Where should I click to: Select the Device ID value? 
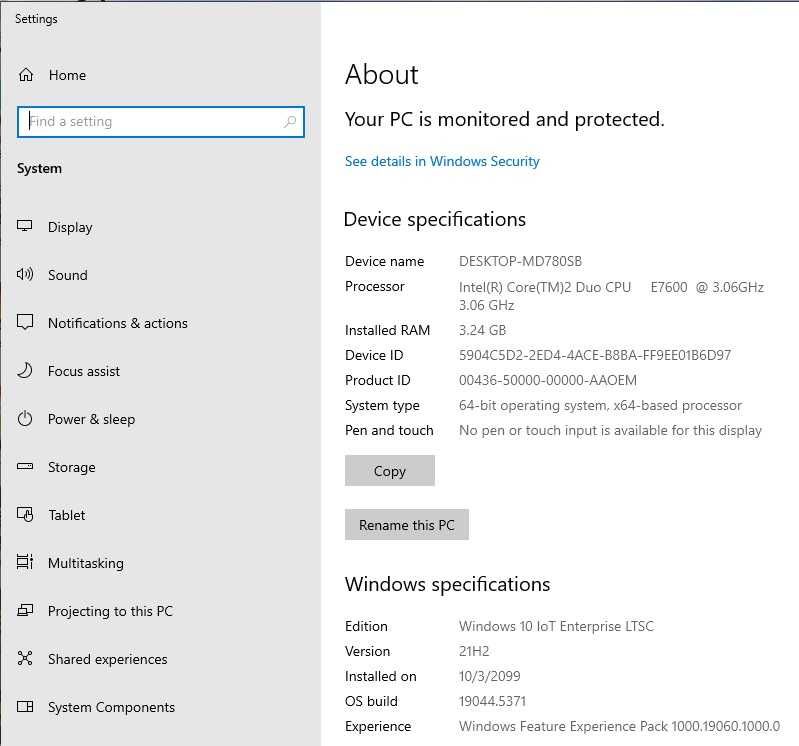tap(595, 355)
